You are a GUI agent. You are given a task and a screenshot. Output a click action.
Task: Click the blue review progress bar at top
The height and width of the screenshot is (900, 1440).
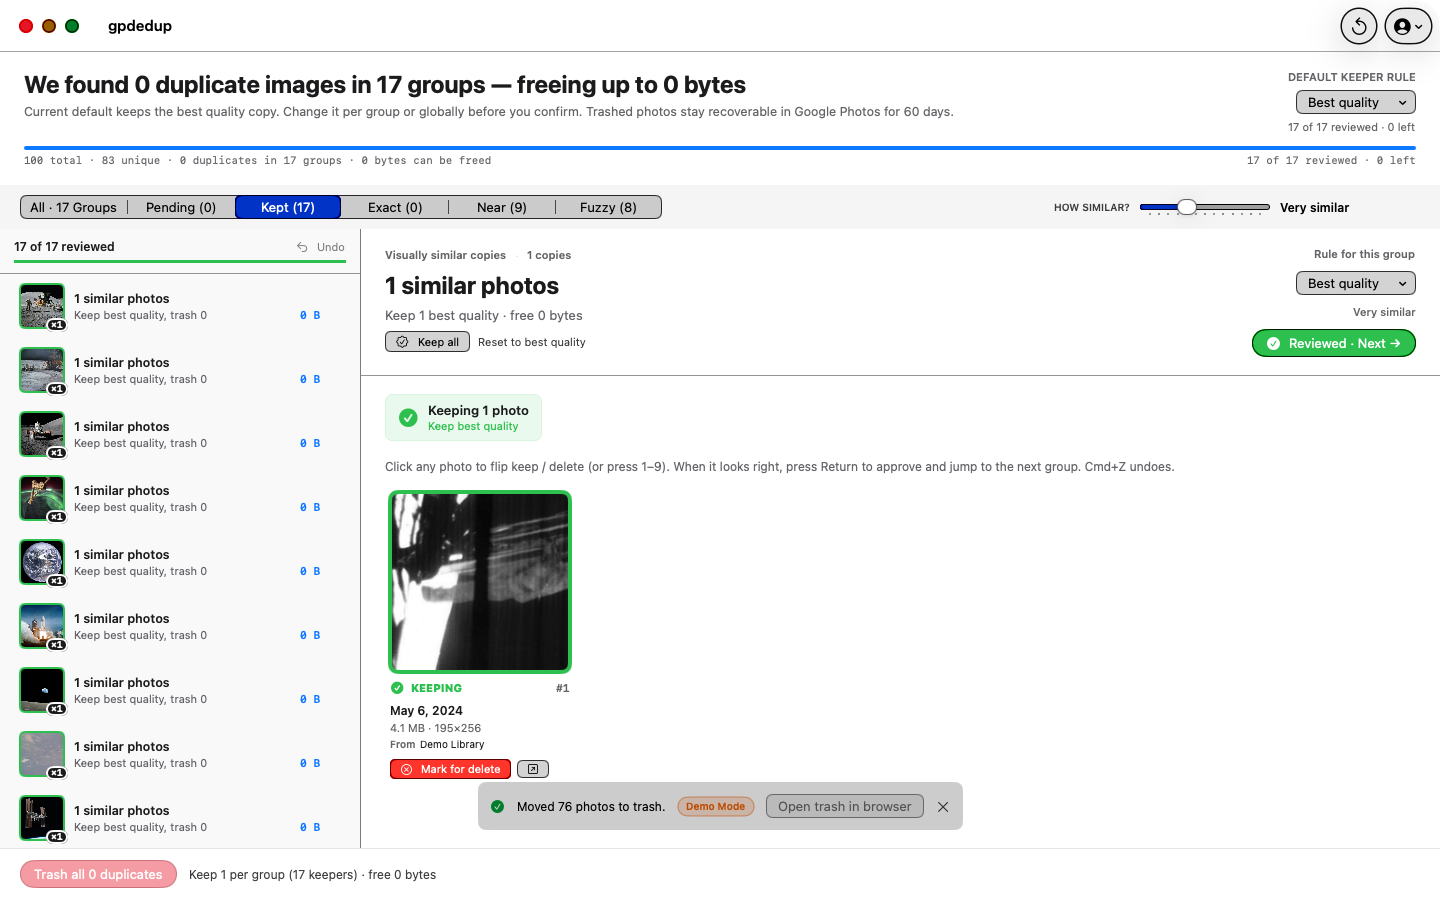(x=720, y=148)
